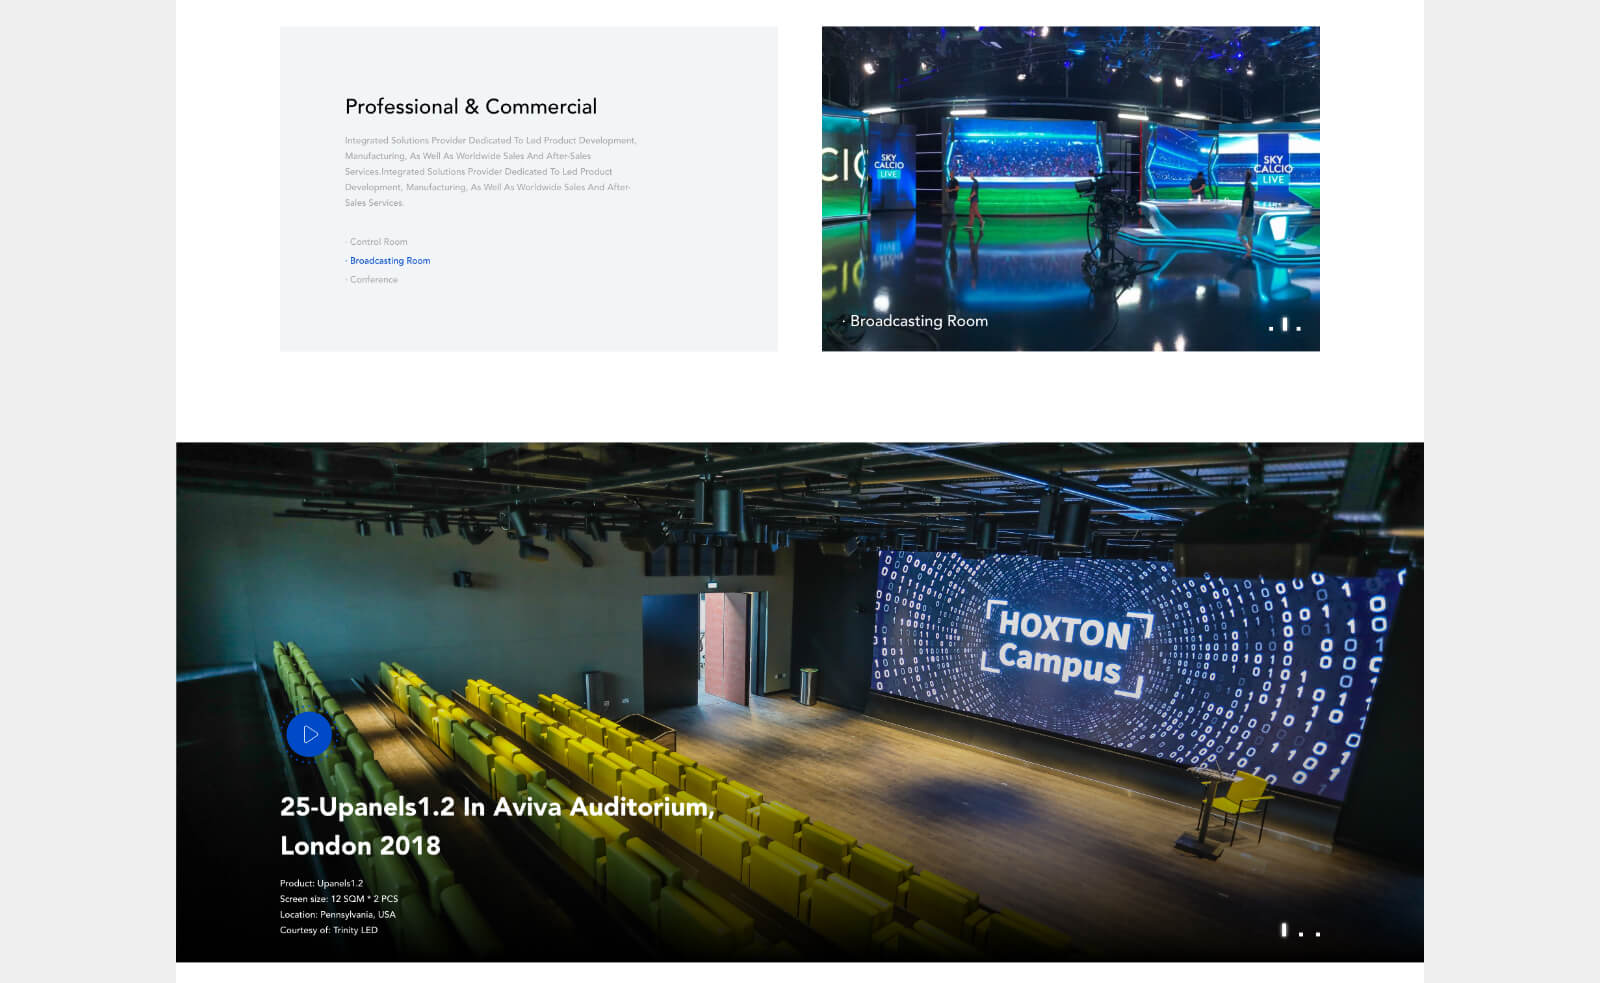The image size is (1600, 983).
Task: Switch to second slide dot in auditorium slider
Action: click(x=1301, y=933)
